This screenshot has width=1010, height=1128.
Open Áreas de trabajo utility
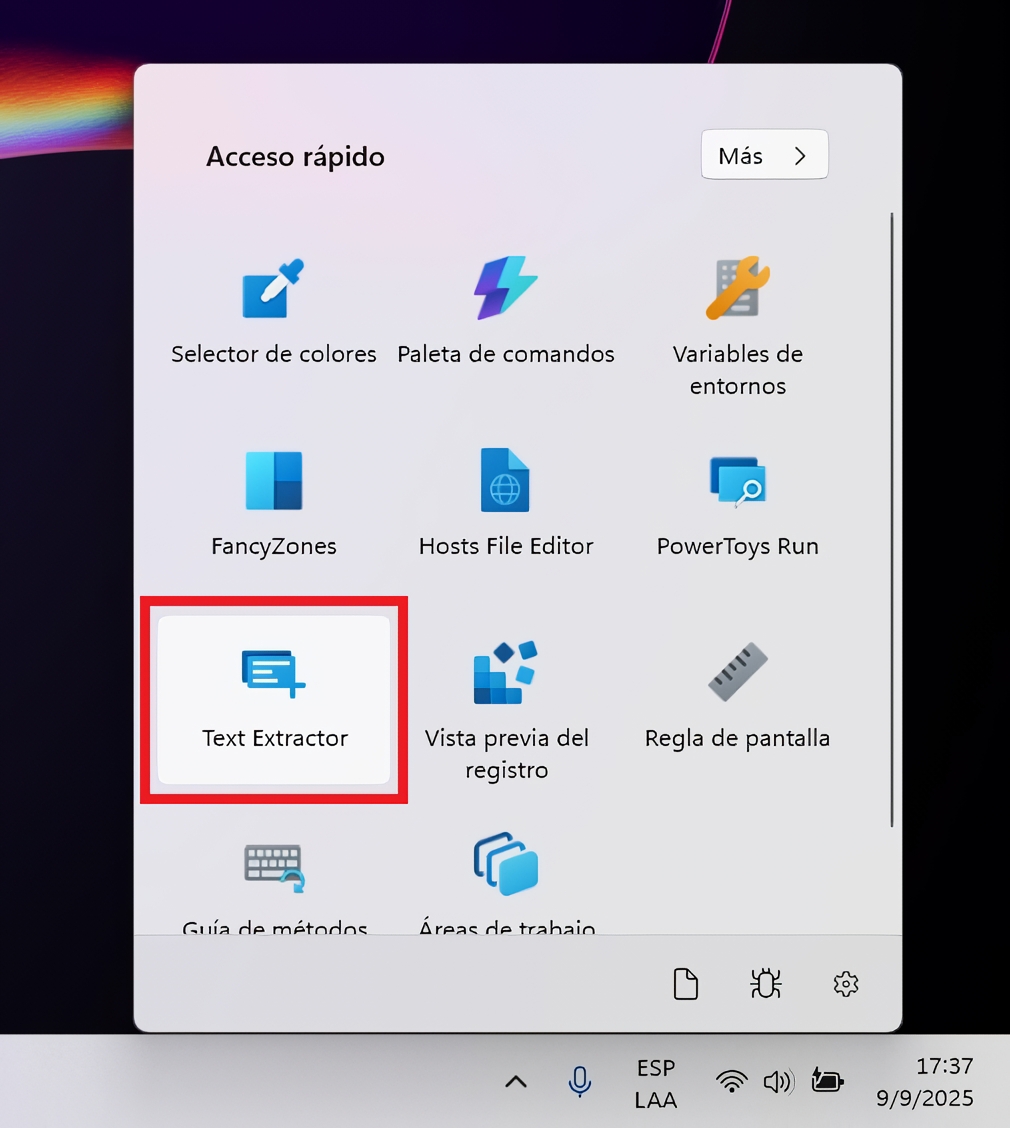[506, 883]
